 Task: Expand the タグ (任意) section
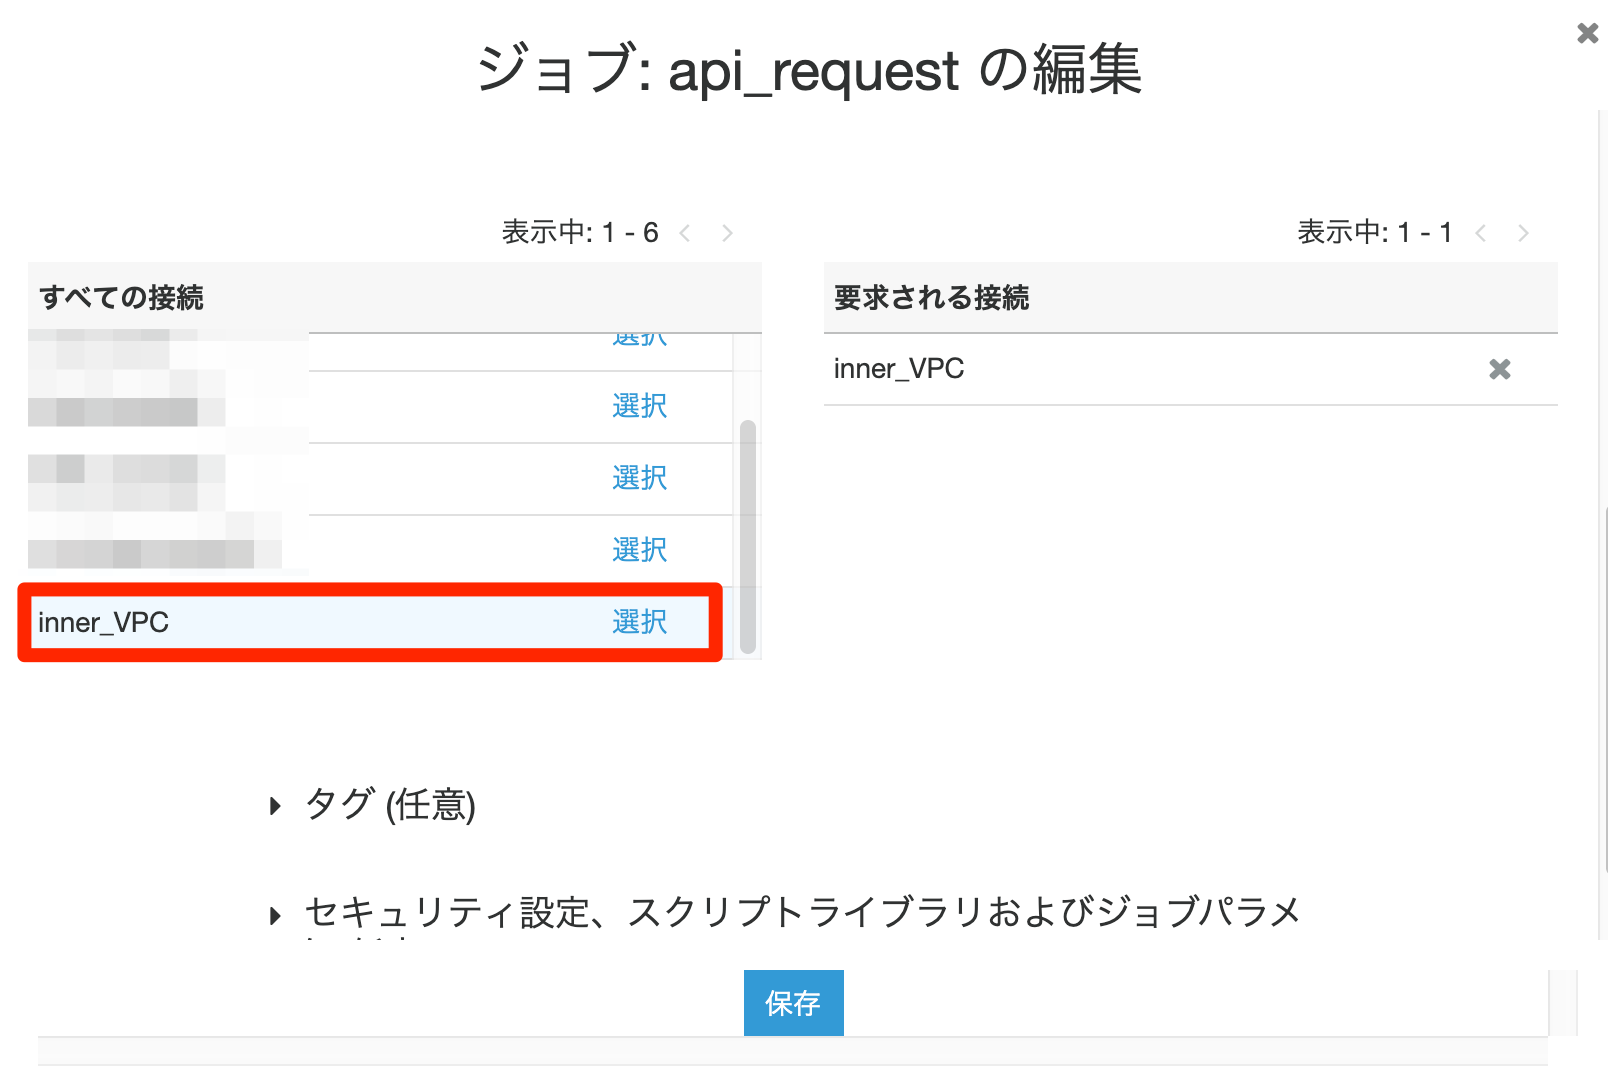[276, 806]
